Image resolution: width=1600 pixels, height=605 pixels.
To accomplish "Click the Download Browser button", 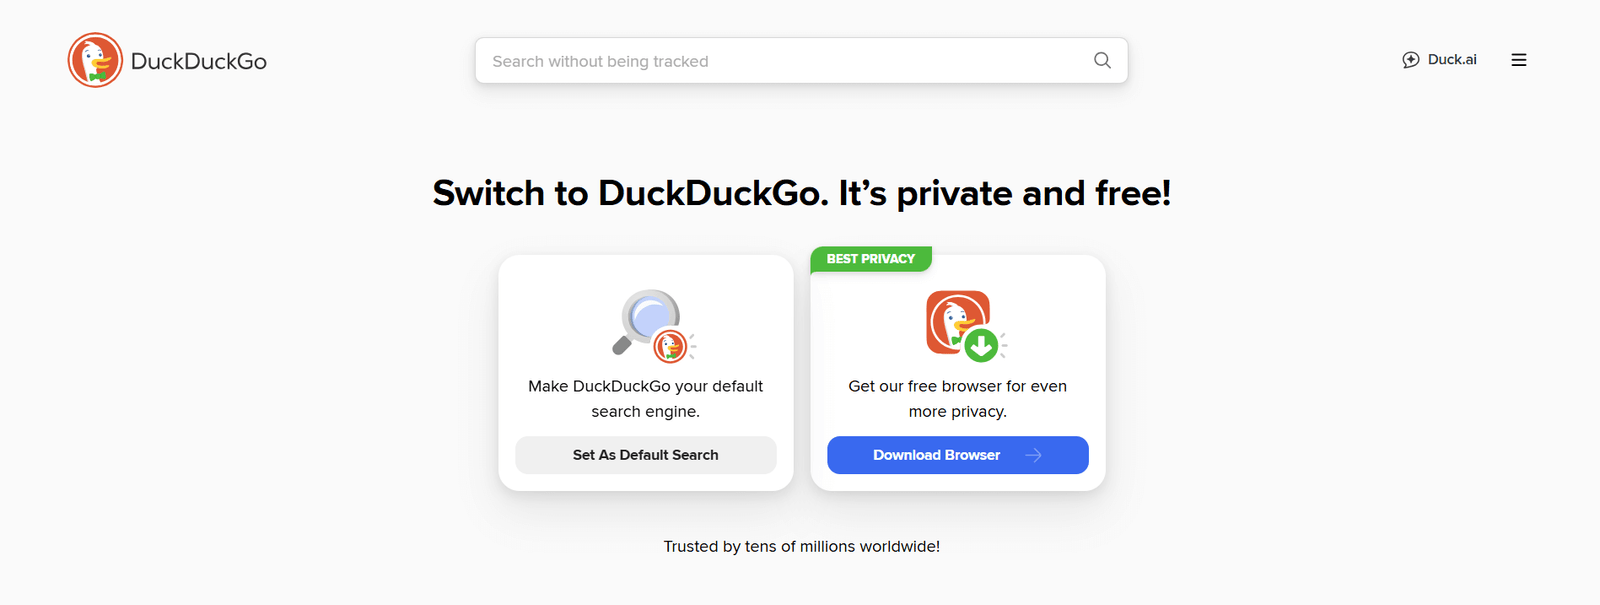I will tap(958, 455).
